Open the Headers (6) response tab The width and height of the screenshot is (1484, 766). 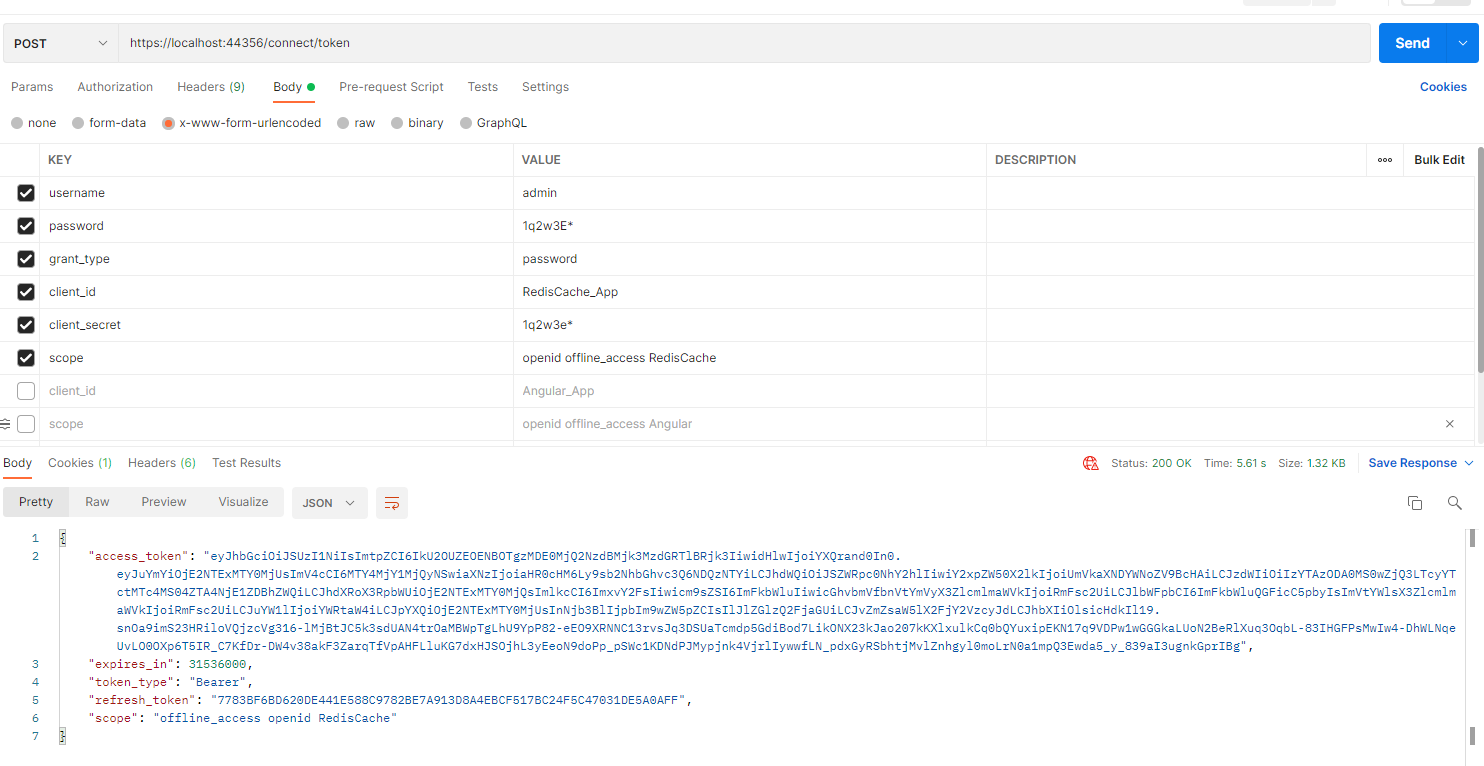(x=161, y=463)
